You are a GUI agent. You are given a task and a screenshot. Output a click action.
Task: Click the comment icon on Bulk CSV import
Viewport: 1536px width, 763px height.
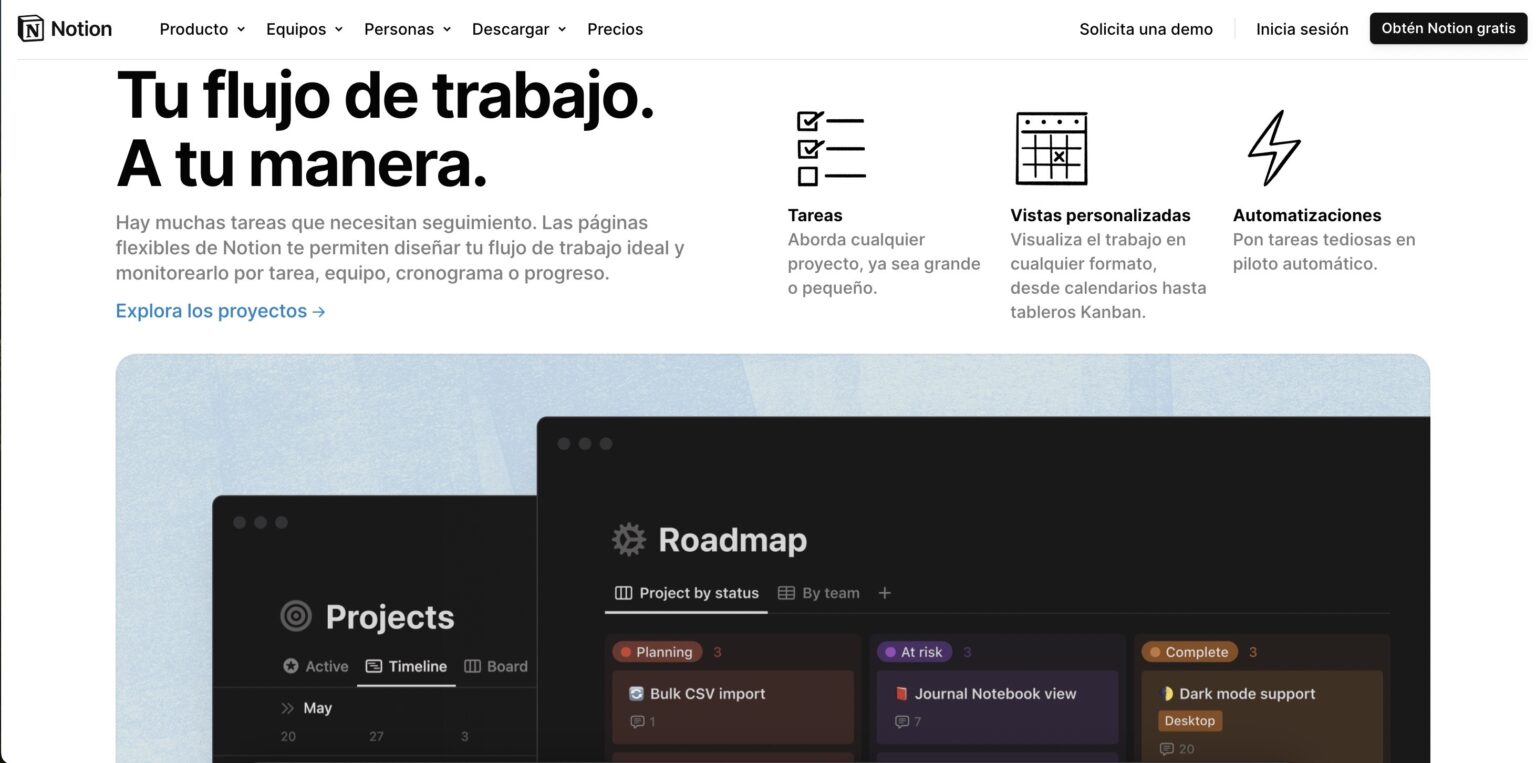tap(637, 721)
